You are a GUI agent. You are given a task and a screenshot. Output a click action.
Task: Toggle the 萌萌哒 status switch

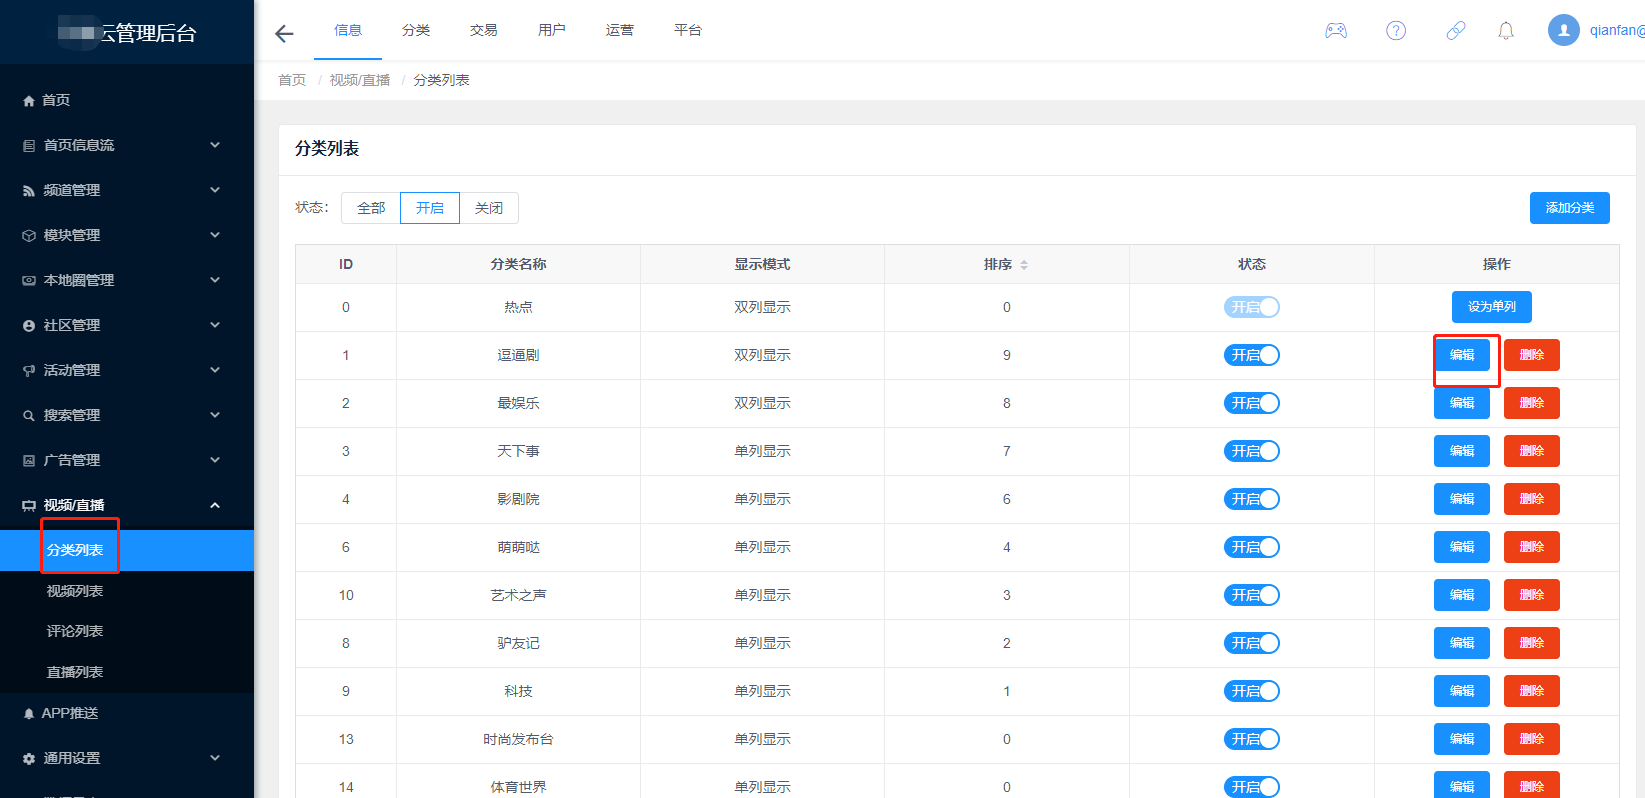click(x=1252, y=547)
